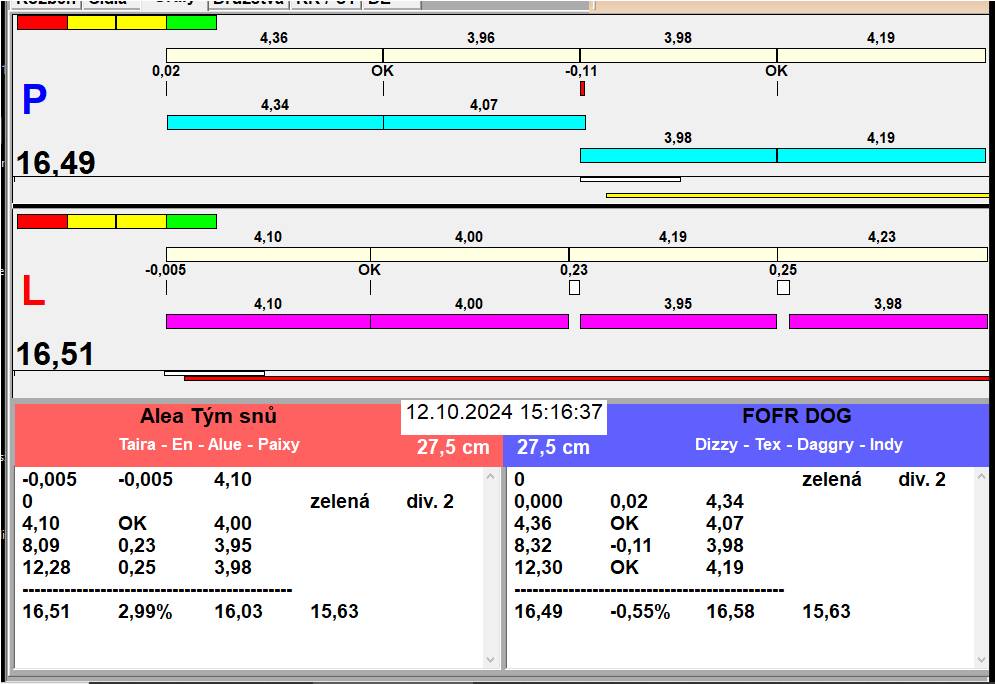Click the 3,96 split label in P lane
The width and height of the screenshot is (995, 684).
(x=481, y=38)
